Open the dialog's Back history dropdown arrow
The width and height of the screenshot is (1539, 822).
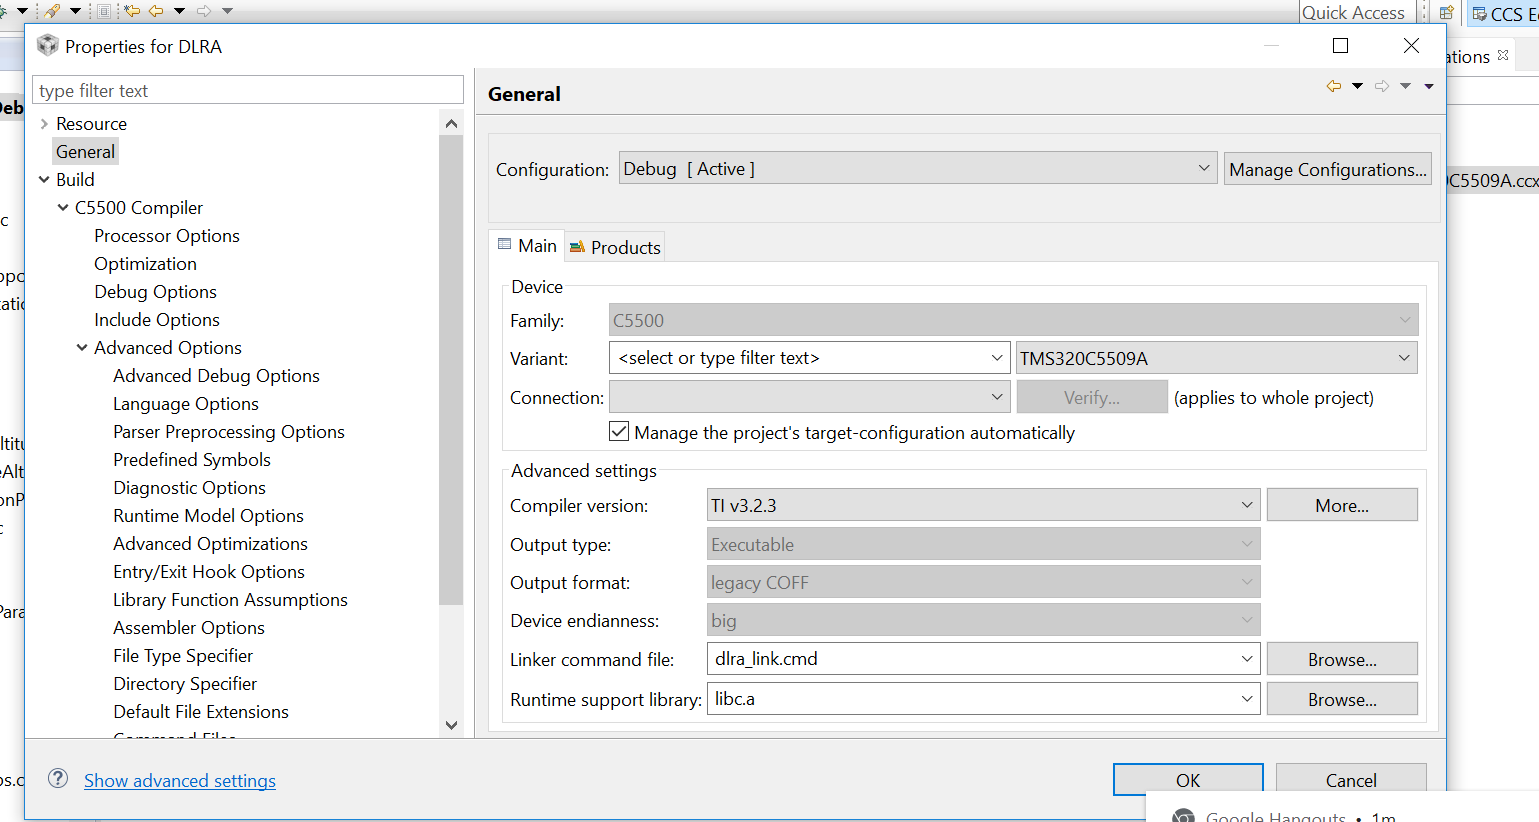[1357, 86]
